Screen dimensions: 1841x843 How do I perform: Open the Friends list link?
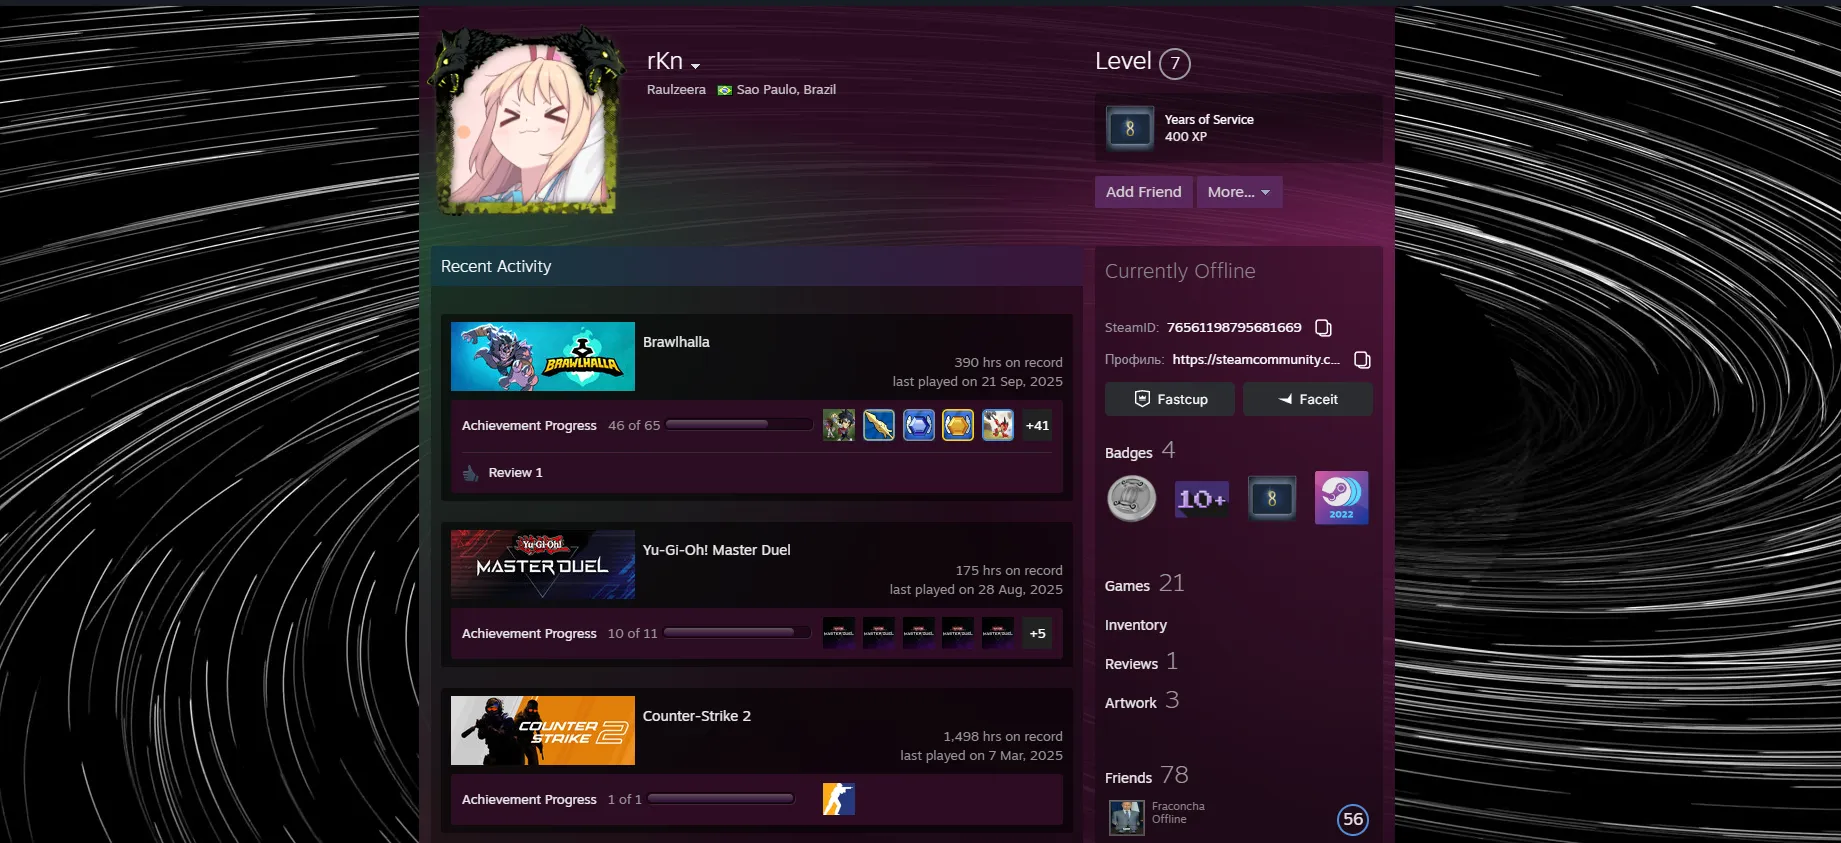pos(1129,778)
